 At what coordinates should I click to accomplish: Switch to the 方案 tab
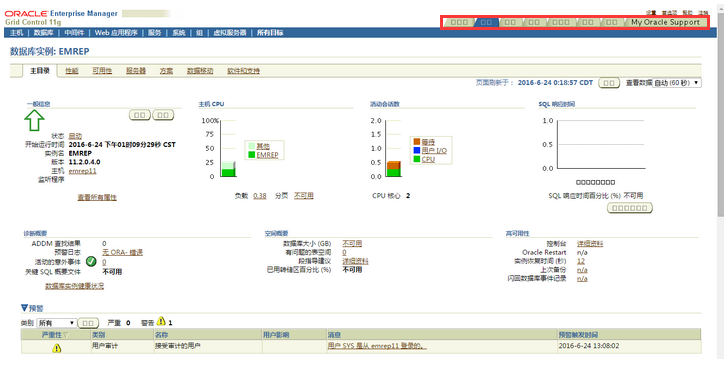[x=166, y=71]
